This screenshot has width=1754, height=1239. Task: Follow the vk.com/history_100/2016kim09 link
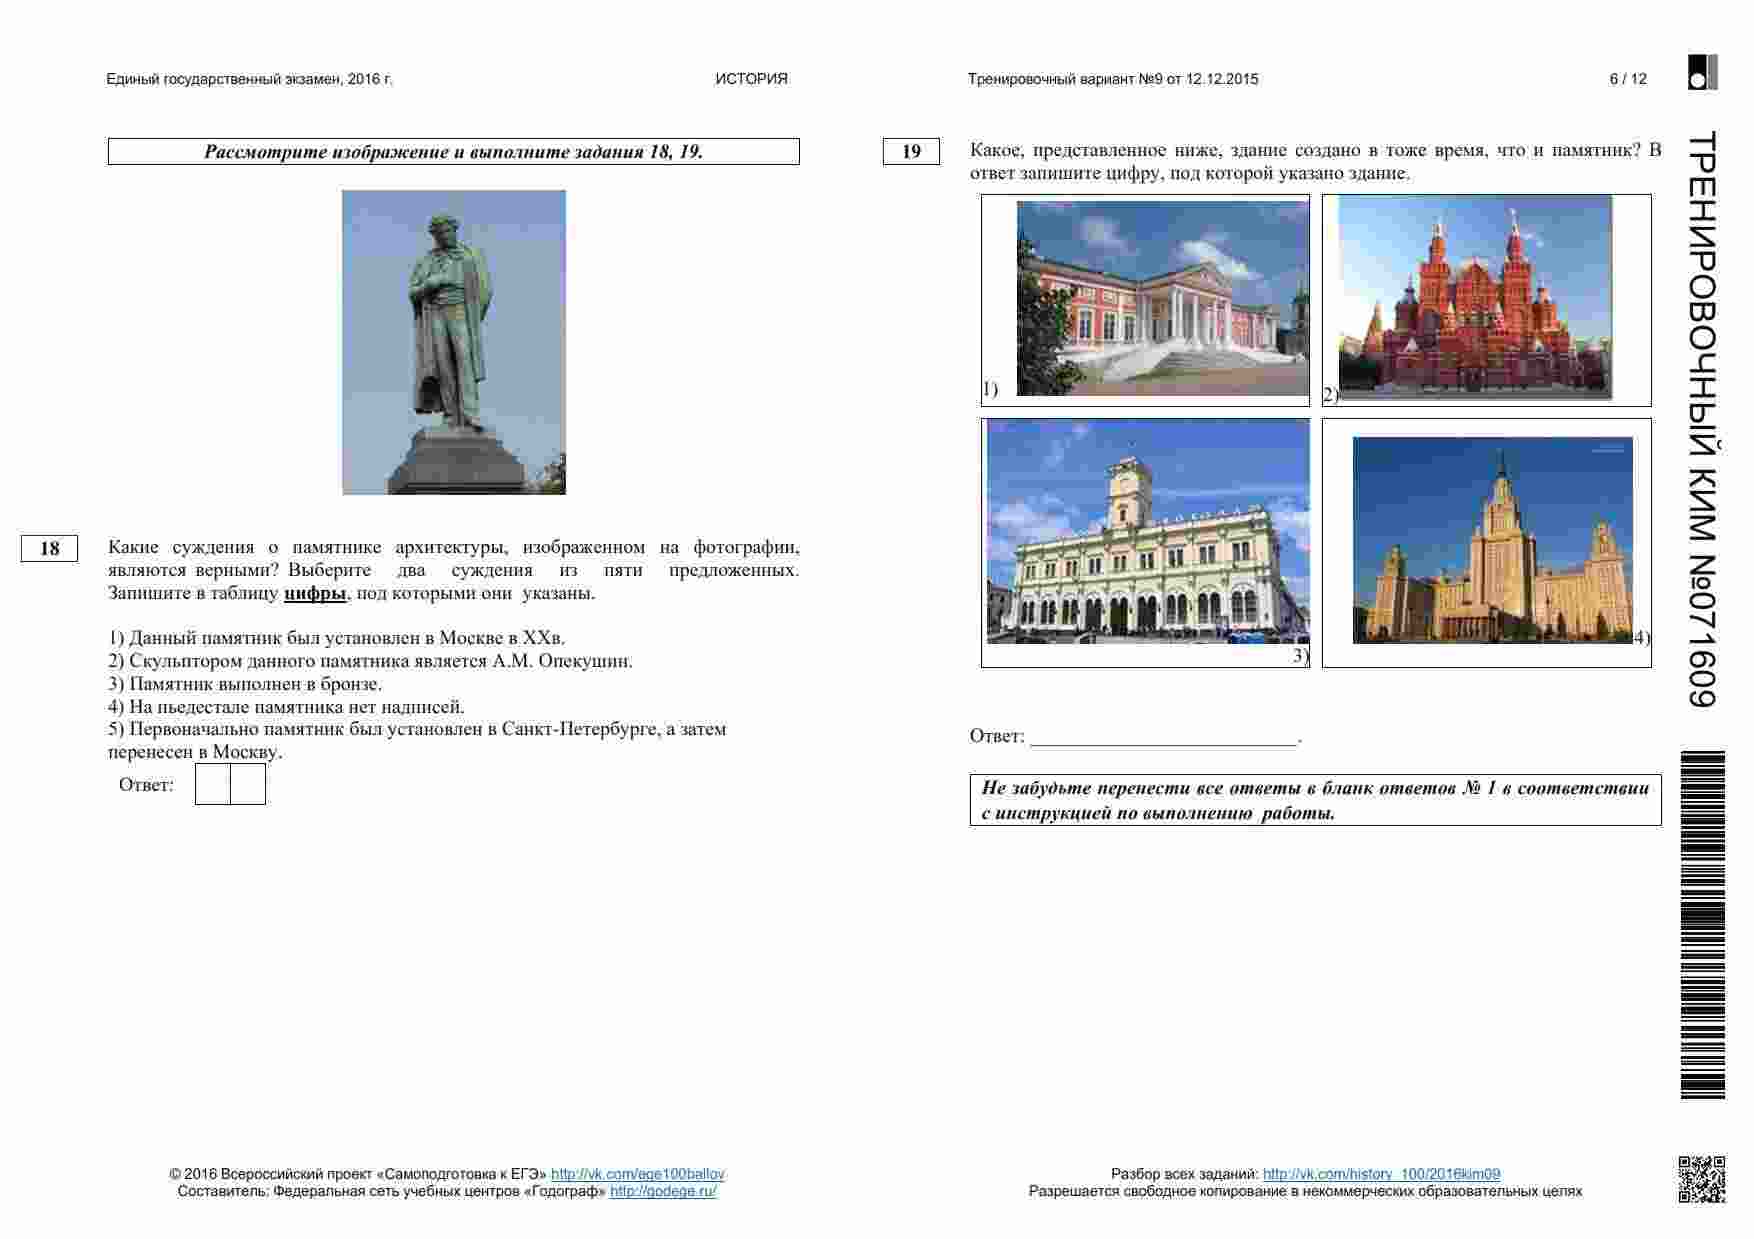tap(1381, 1174)
